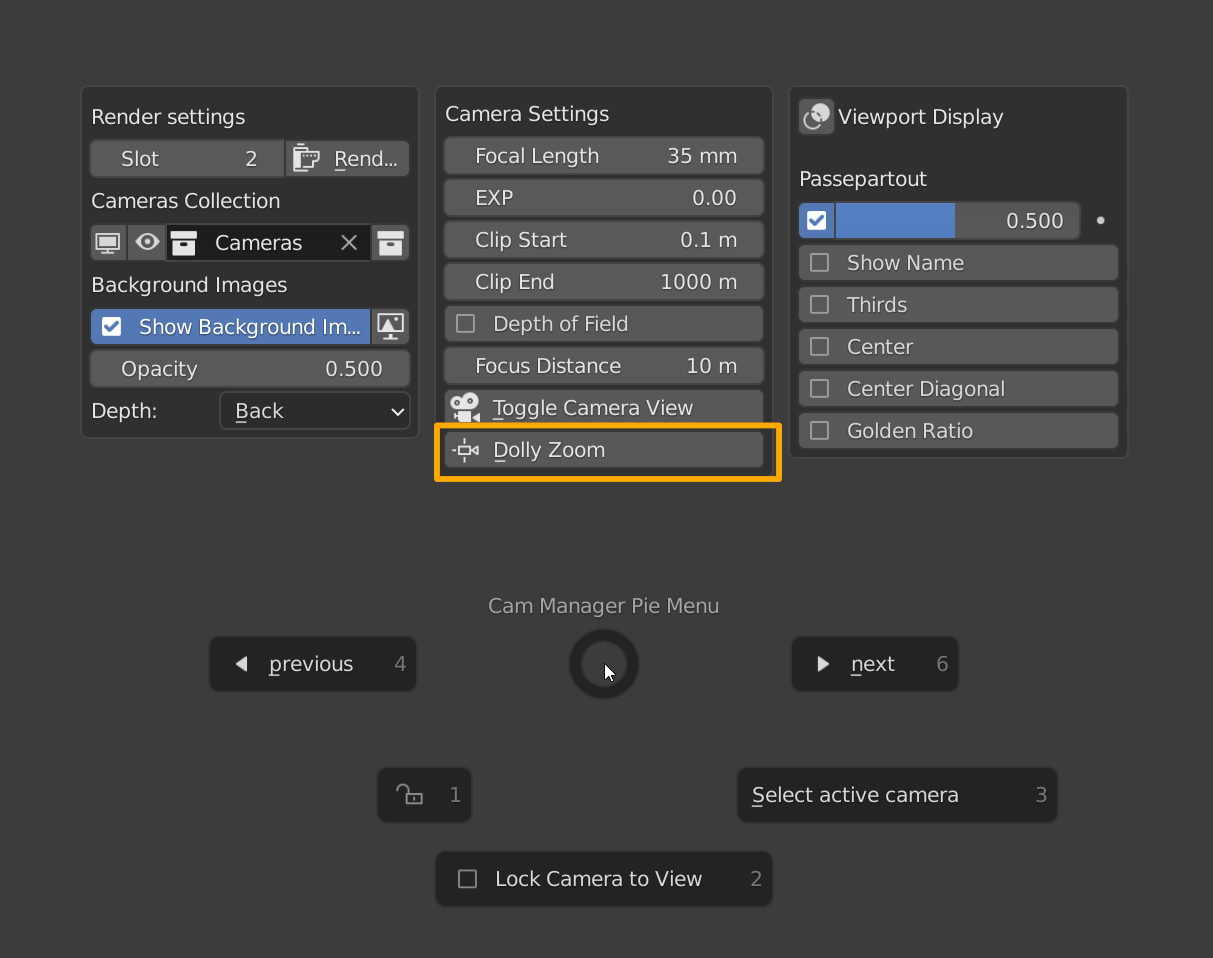1213x958 pixels.
Task: Click the background image icon beside Show Background
Action: click(x=390, y=326)
